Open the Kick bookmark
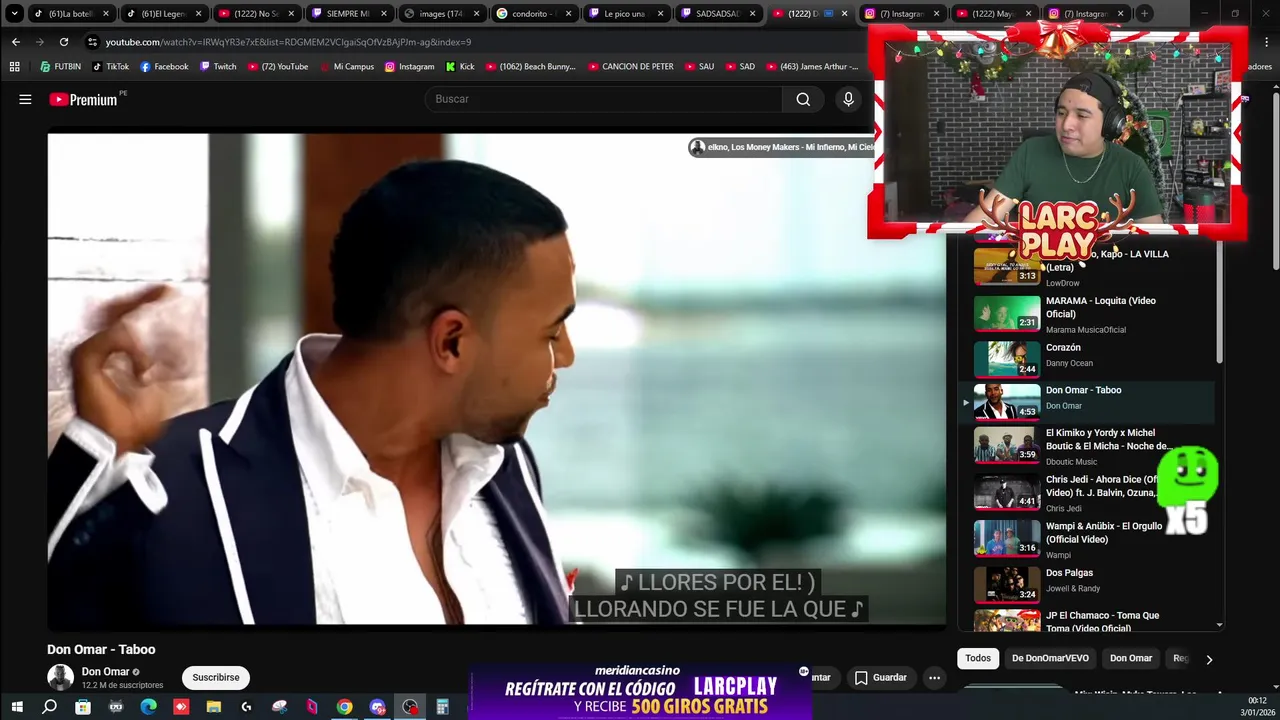 [460, 67]
